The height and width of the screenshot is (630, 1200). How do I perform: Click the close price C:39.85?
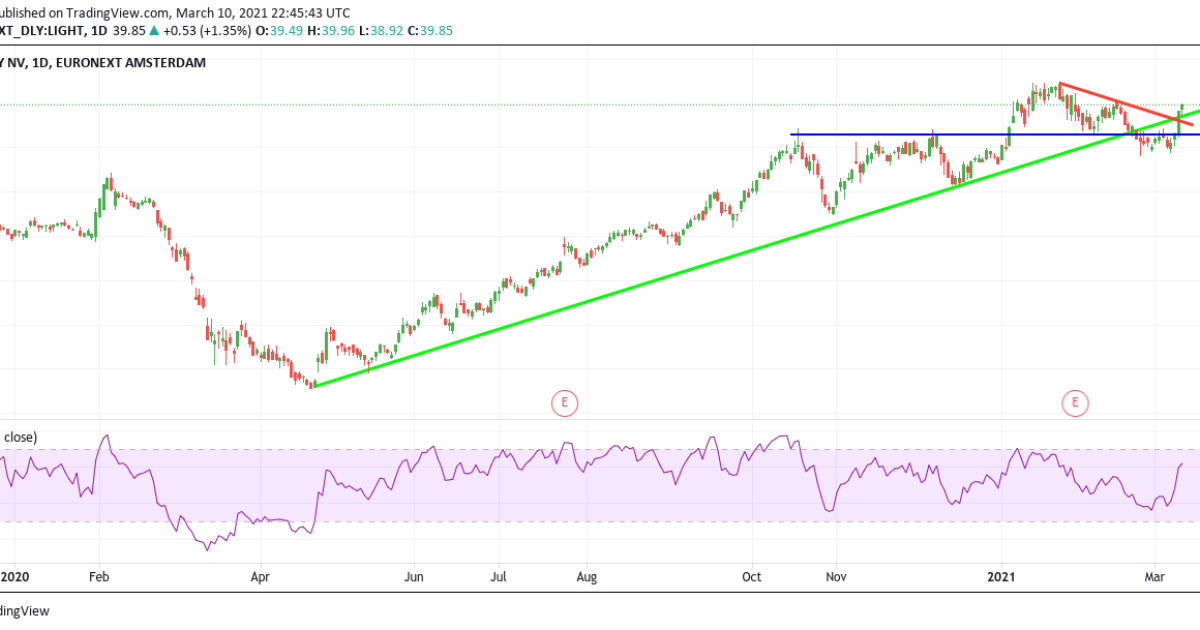[x=431, y=31]
